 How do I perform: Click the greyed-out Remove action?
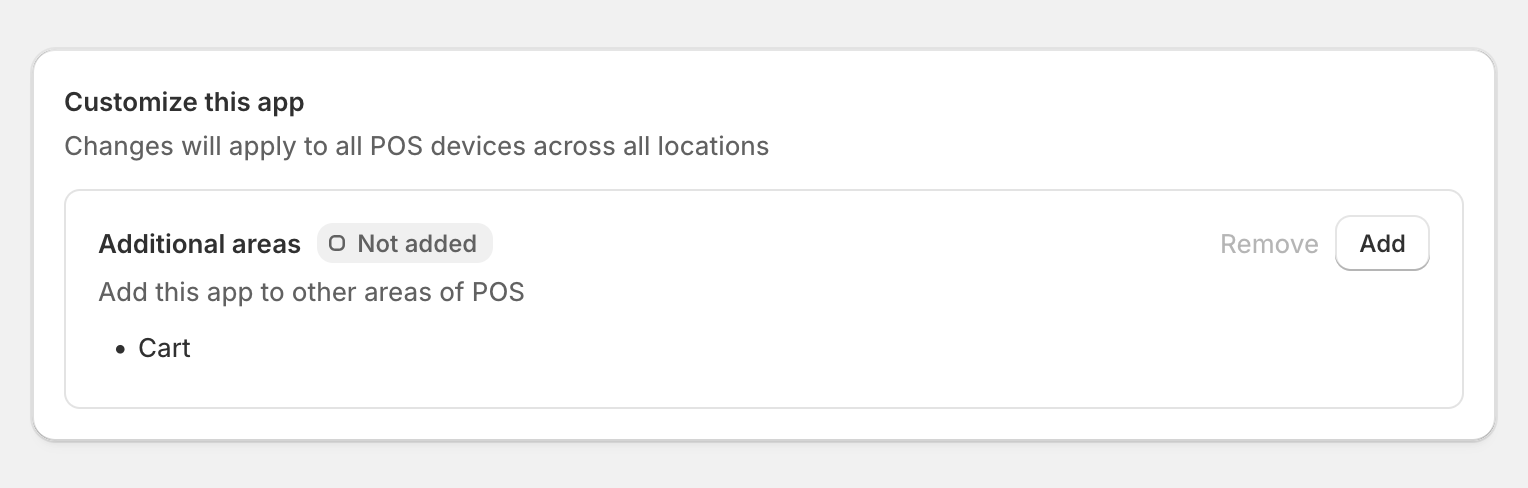(1269, 244)
